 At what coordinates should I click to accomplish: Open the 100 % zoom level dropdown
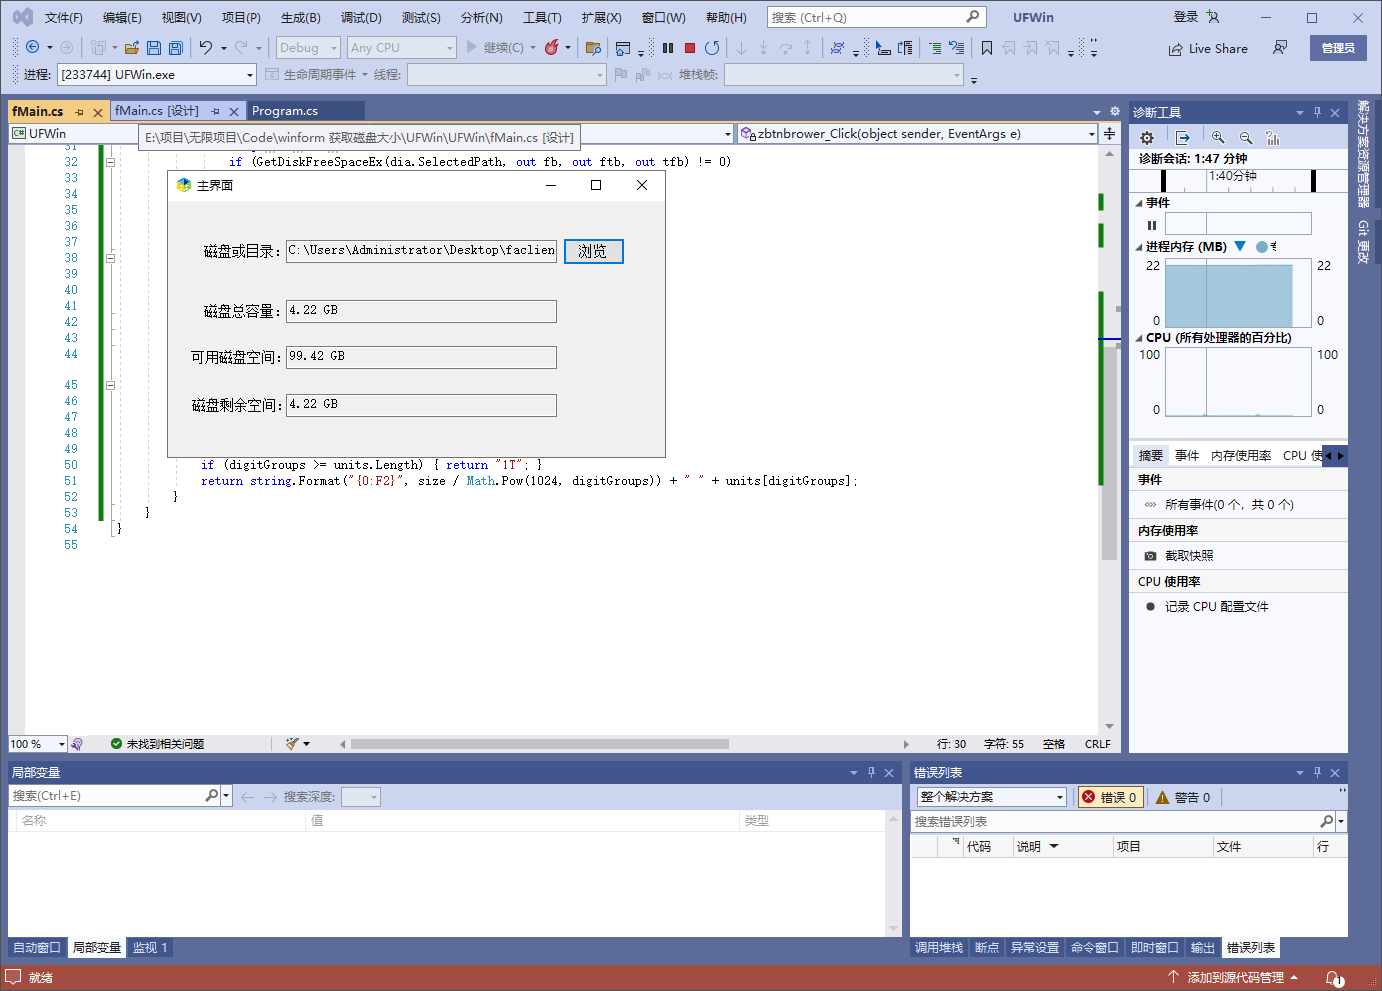pos(37,744)
